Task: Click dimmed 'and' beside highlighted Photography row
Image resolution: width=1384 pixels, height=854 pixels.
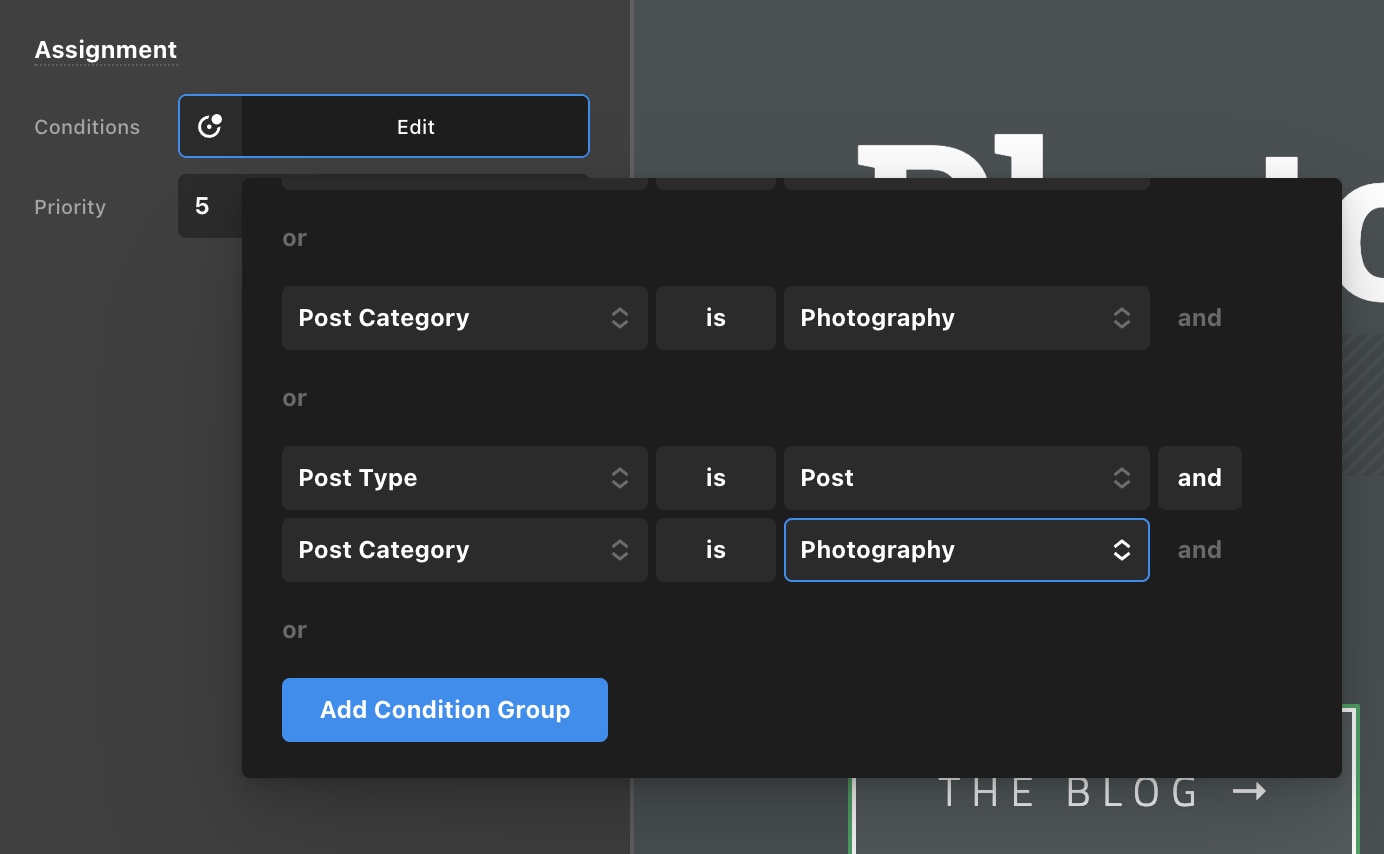Action: coord(1200,550)
